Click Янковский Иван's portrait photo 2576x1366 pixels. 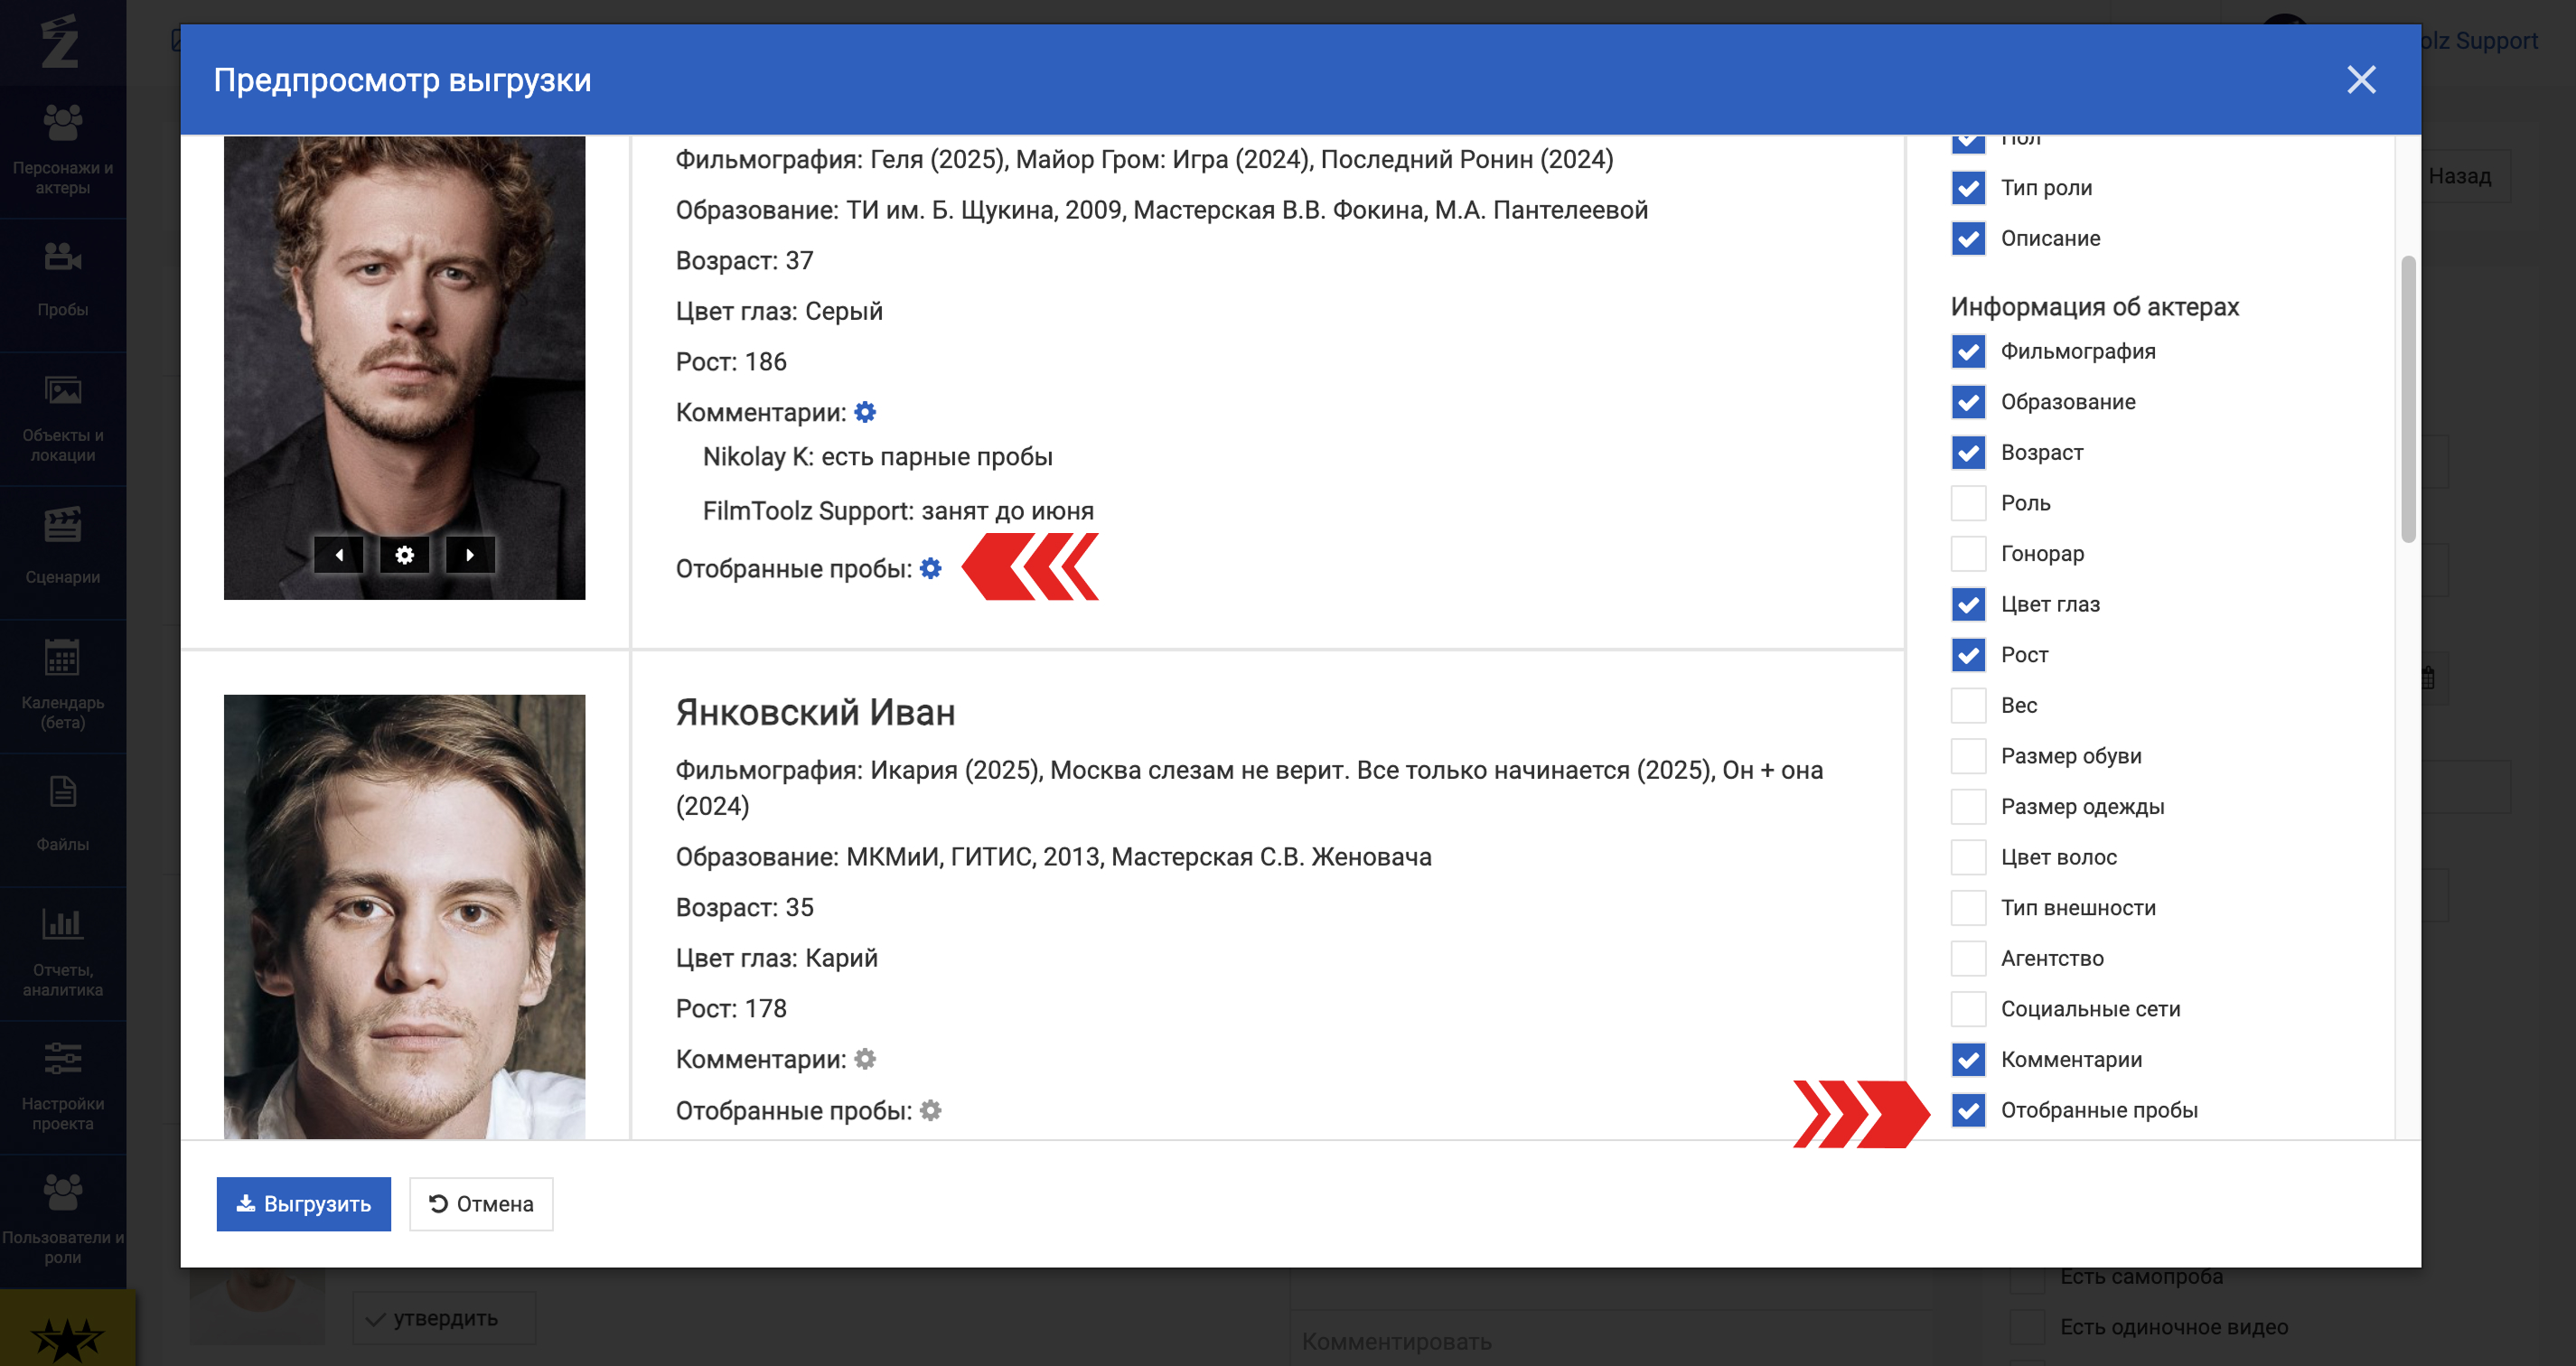pos(404,916)
